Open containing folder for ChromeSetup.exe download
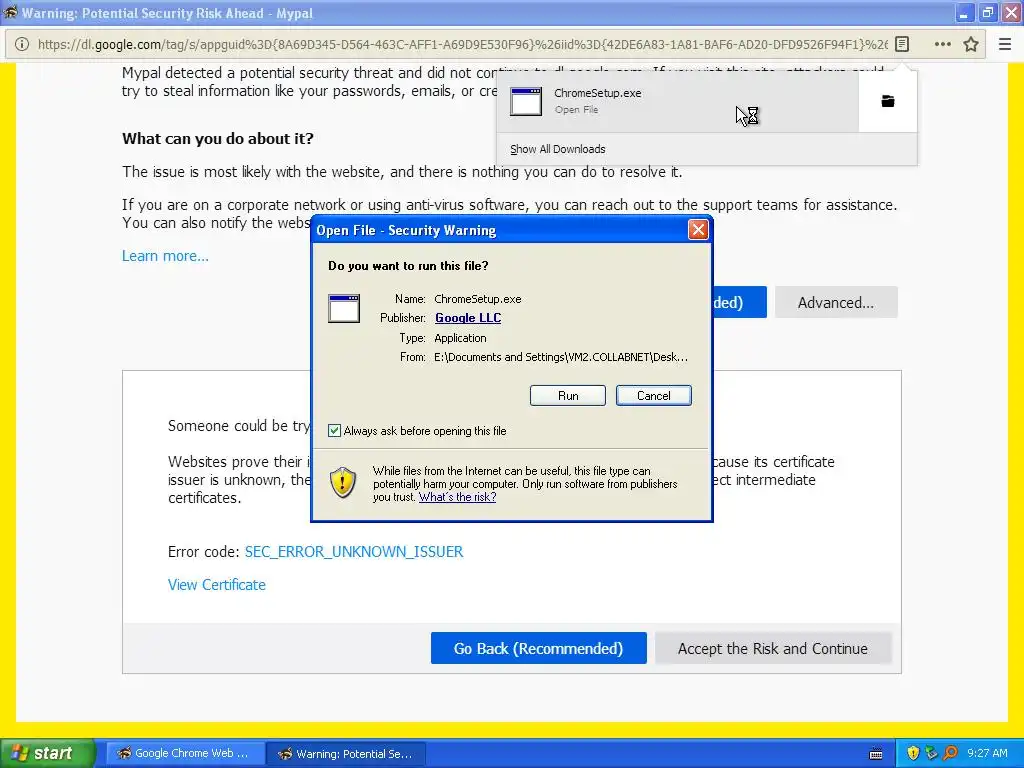 point(888,101)
